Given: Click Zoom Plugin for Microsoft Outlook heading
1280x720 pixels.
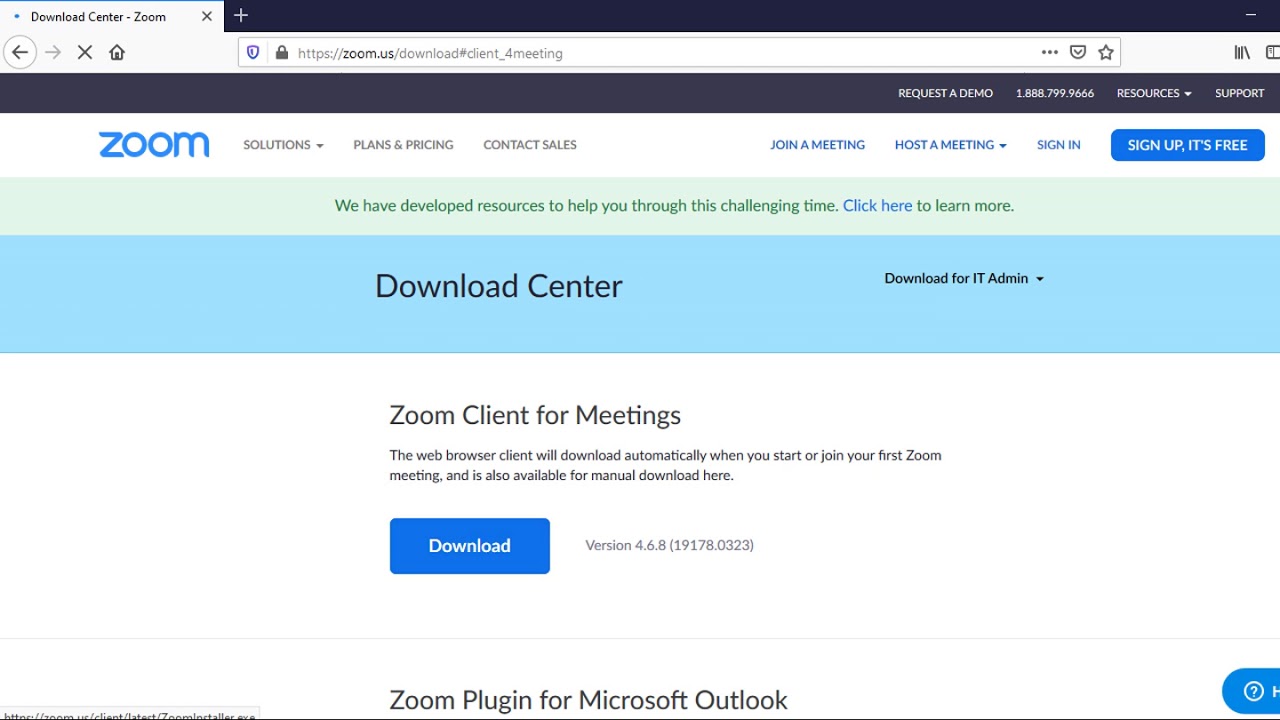Looking at the screenshot, I should point(588,700).
